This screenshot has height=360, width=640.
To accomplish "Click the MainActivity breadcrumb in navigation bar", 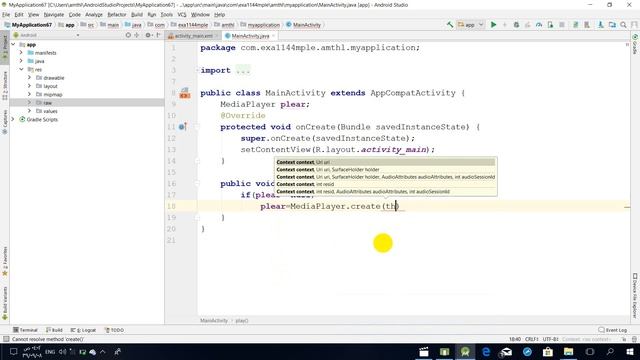I will pyautogui.click(x=303, y=25).
